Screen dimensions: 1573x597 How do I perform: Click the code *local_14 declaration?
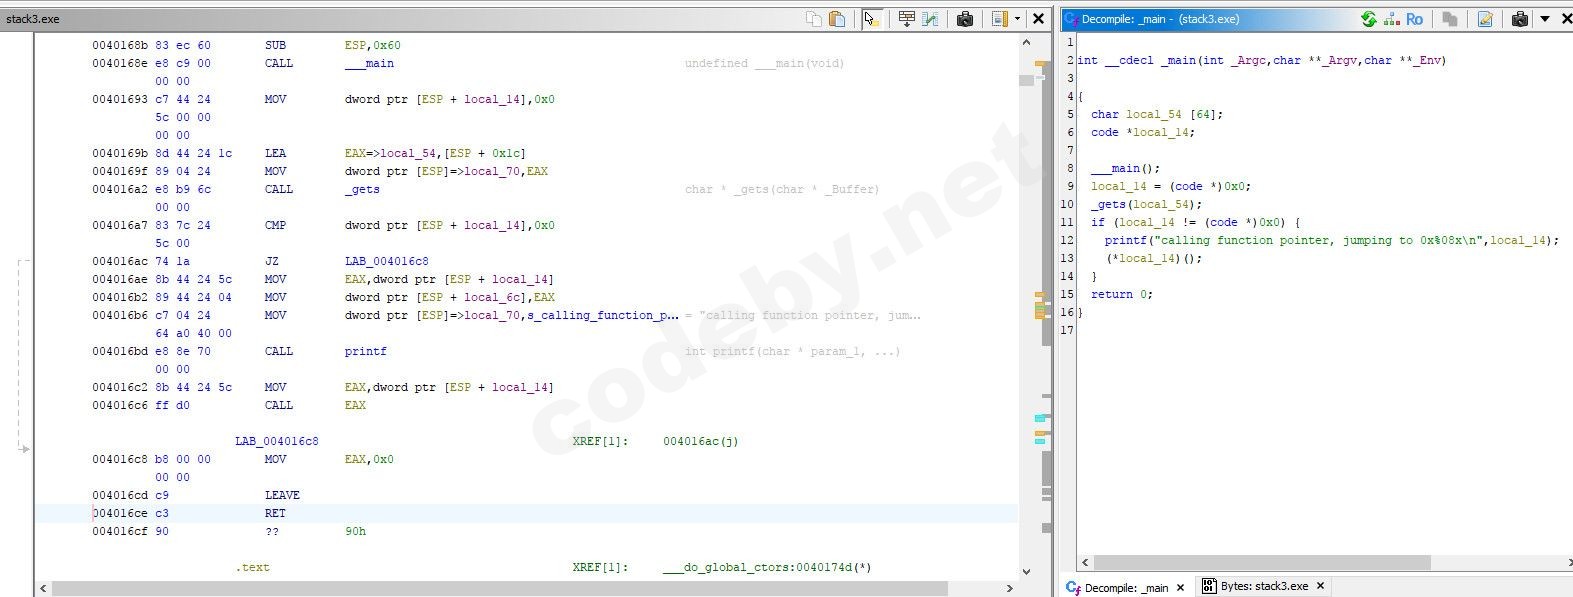point(1142,132)
